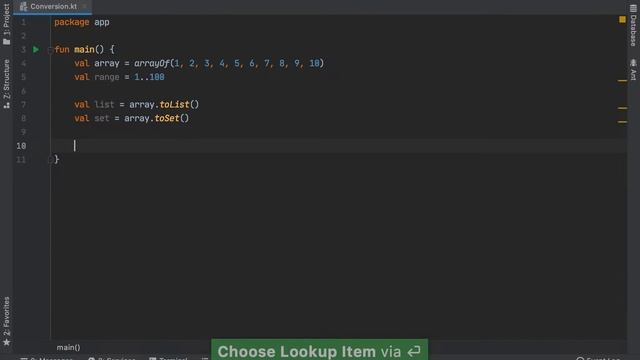Click the Kotlin file icon on Conversion.kt tab
The height and width of the screenshot is (360, 640).
23,6
